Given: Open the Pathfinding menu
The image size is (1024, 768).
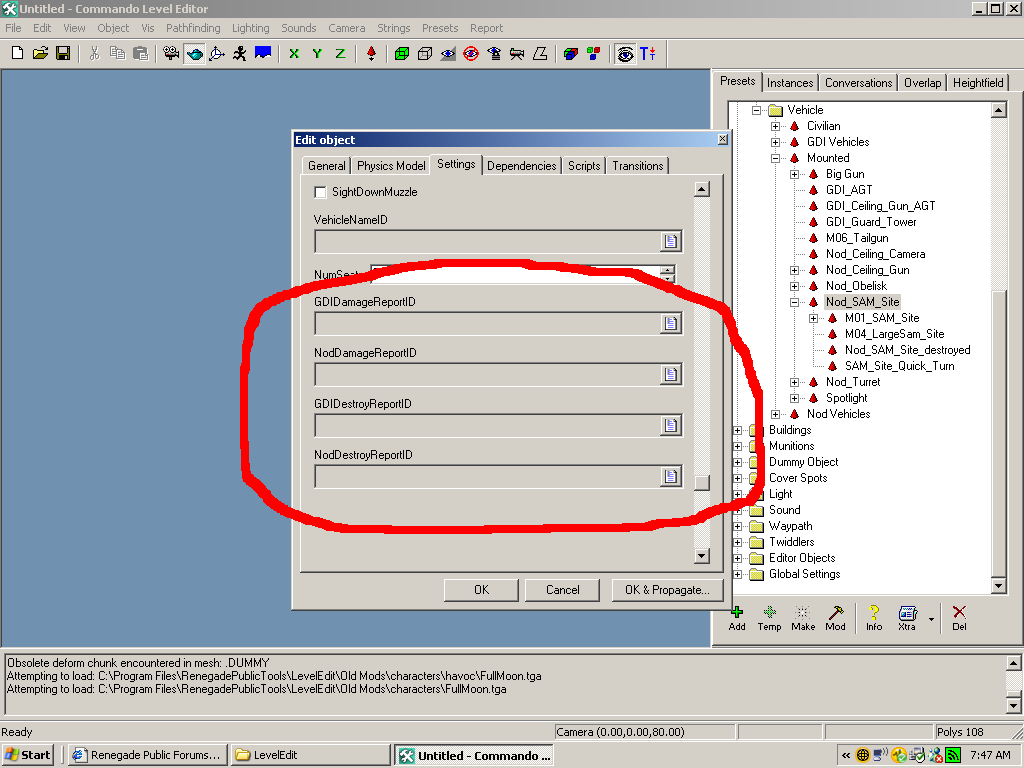Looking at the screenshot, I should (x=194, y=28).
